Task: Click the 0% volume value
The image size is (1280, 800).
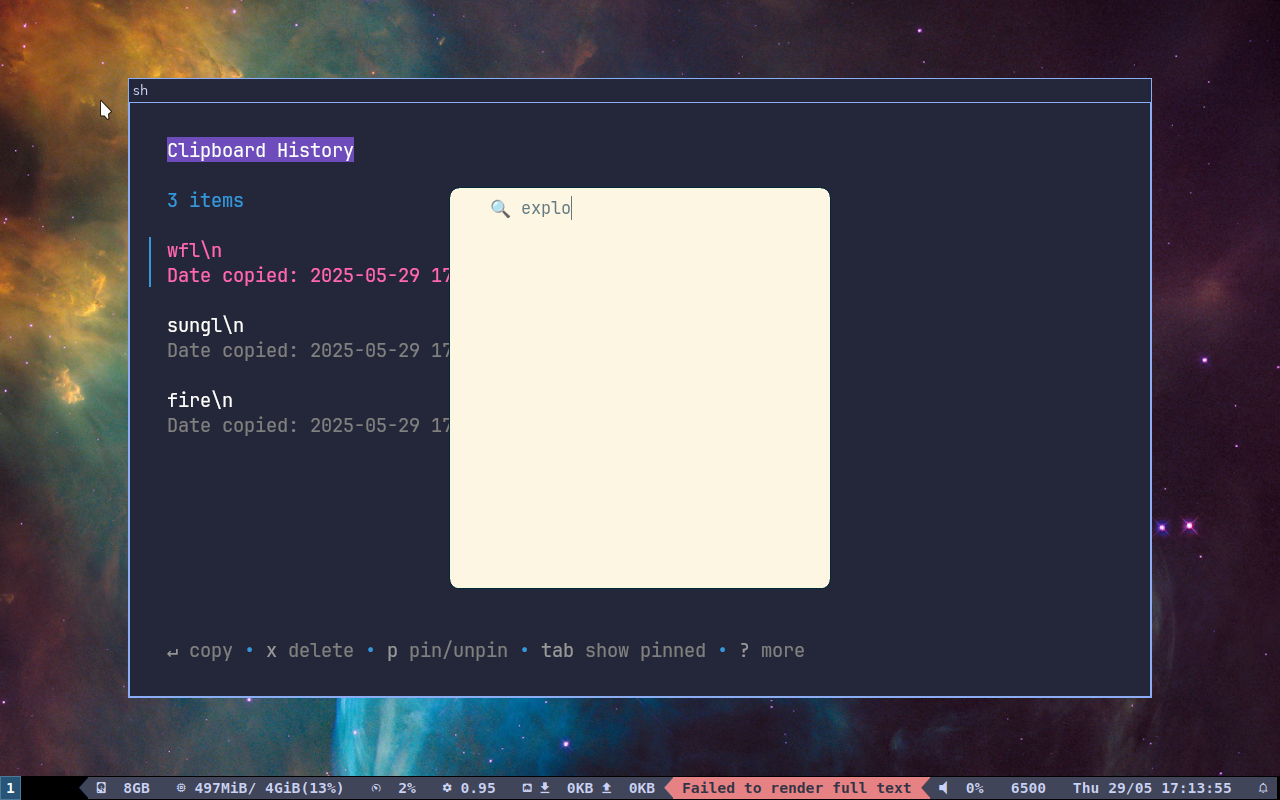Action: click(x=974, y=788)
